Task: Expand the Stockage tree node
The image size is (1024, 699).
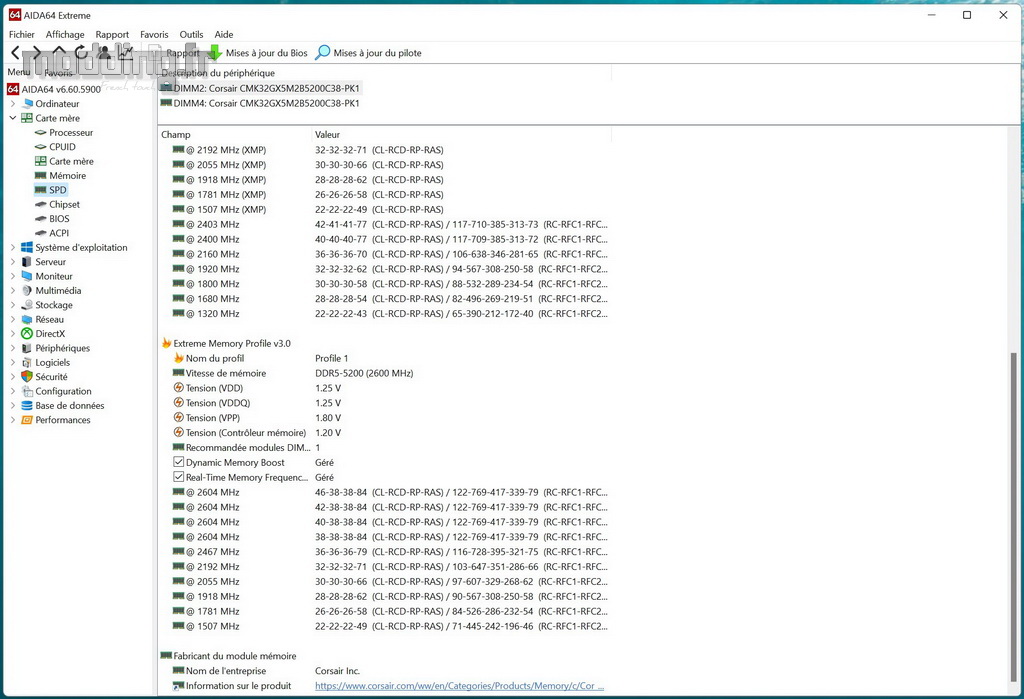Action: coord(12,304)
